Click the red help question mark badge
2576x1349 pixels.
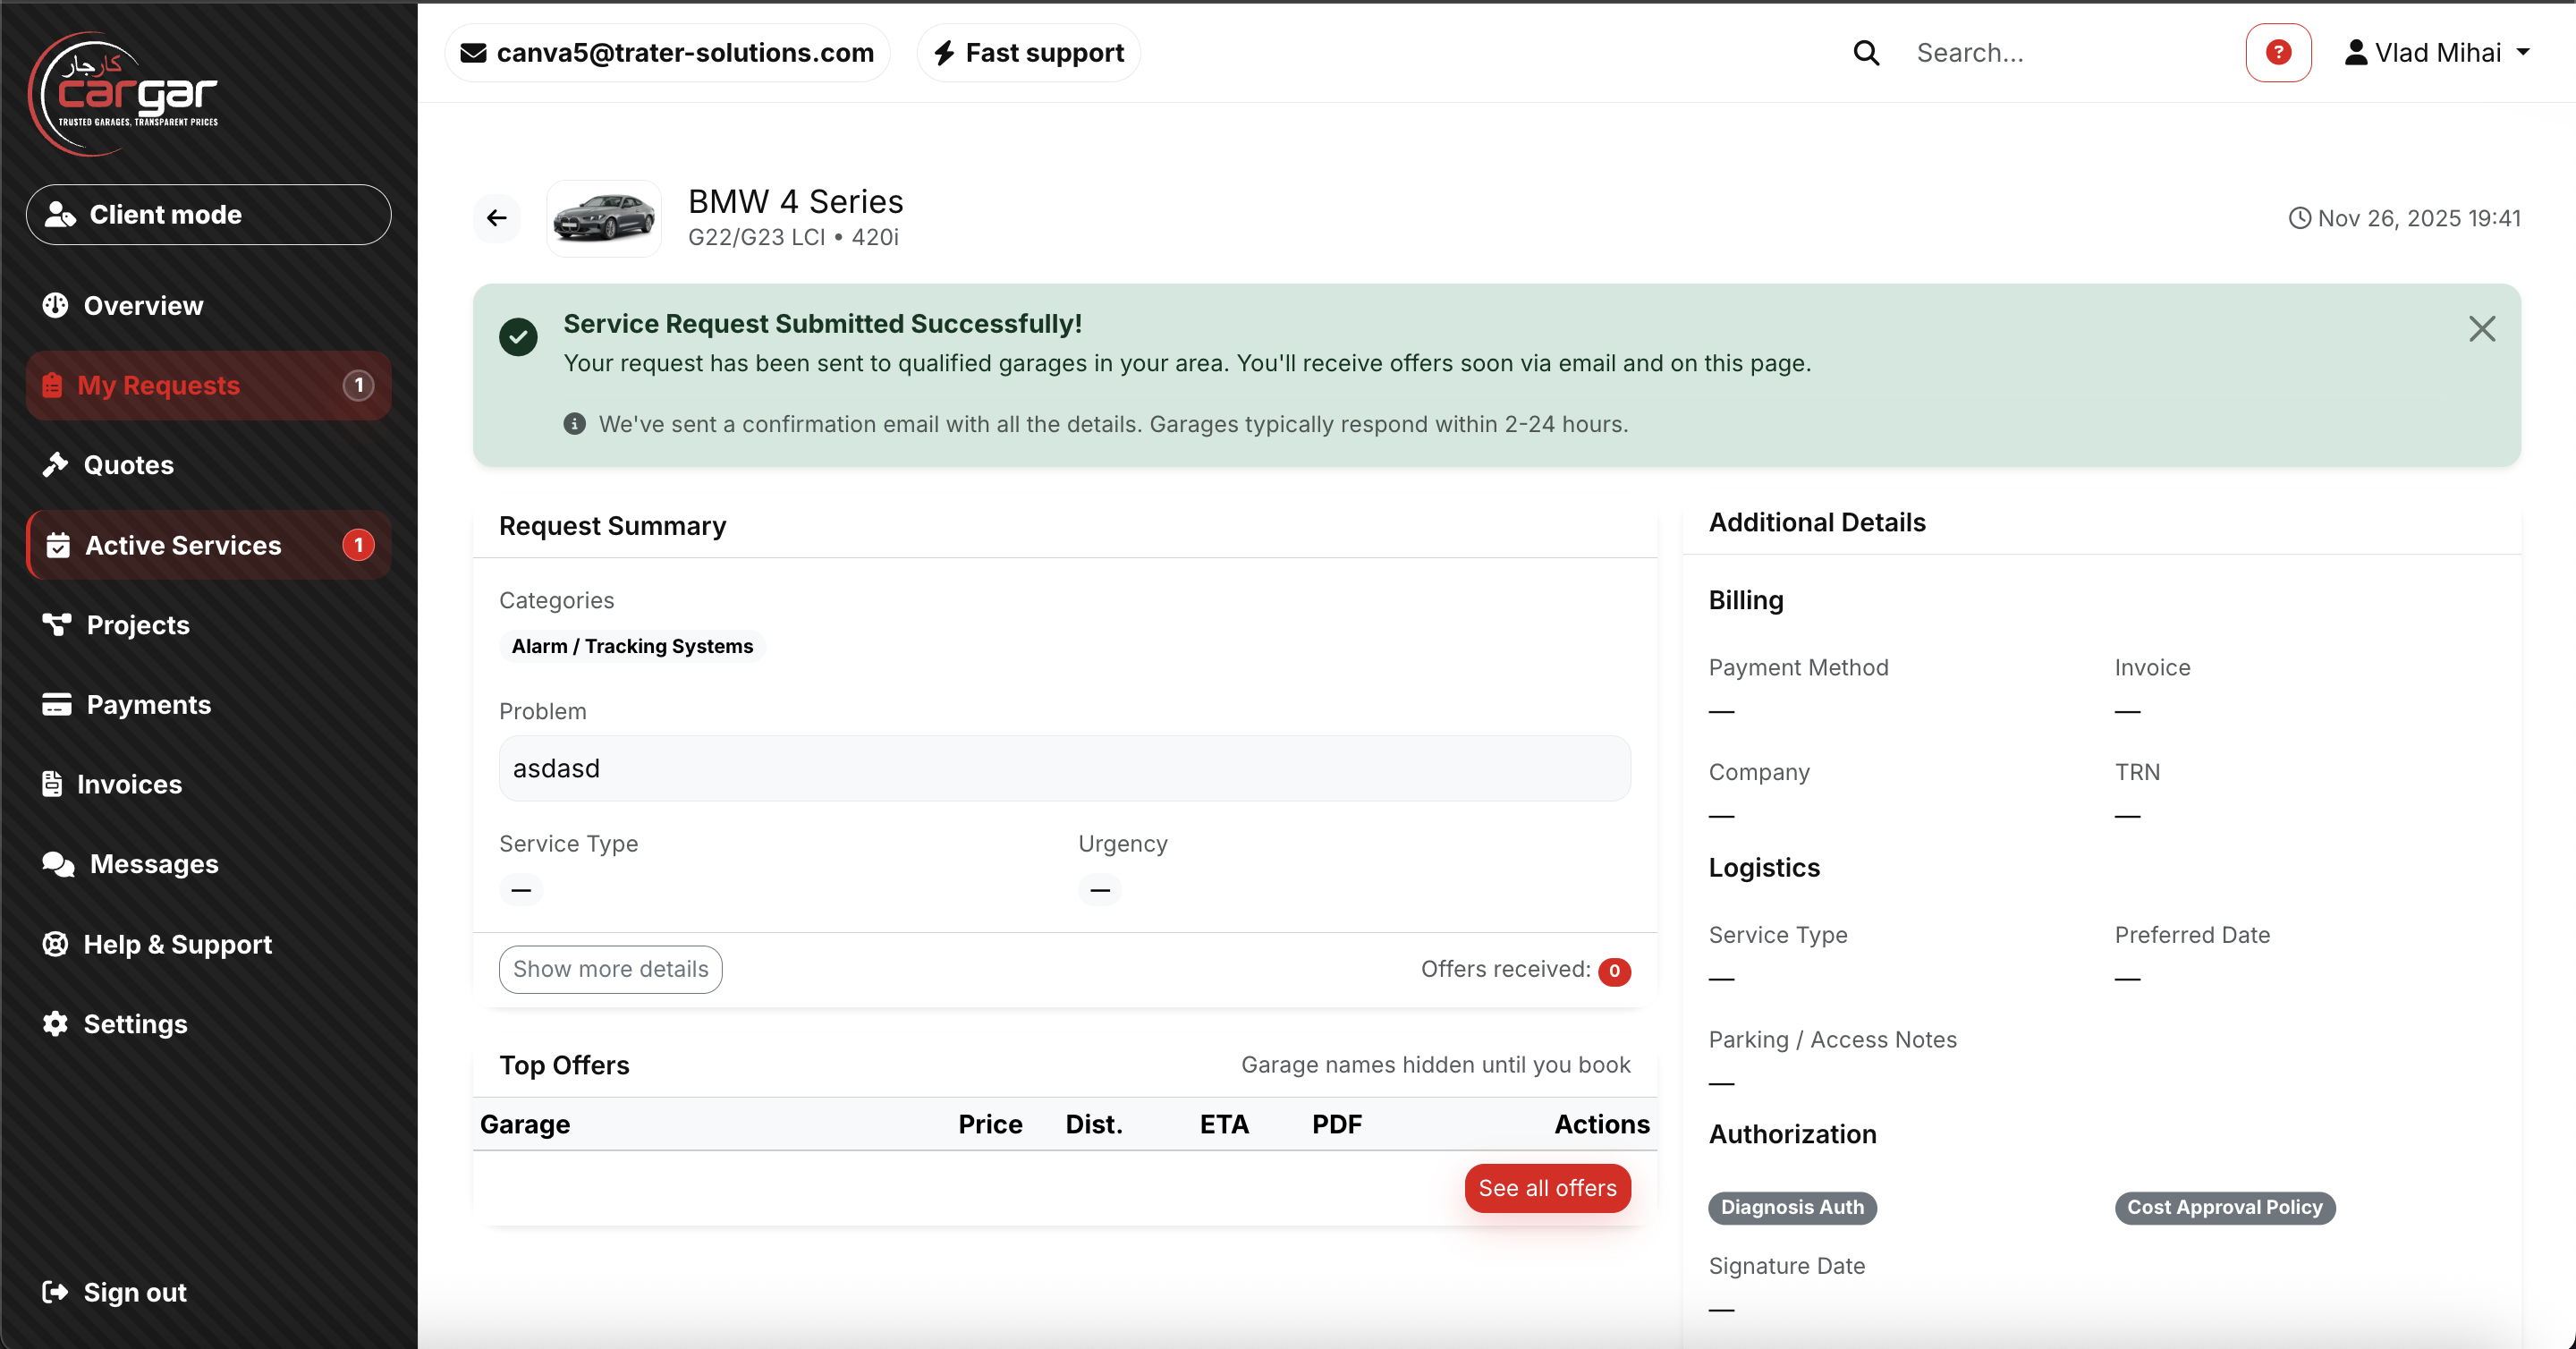(2278, 52)
